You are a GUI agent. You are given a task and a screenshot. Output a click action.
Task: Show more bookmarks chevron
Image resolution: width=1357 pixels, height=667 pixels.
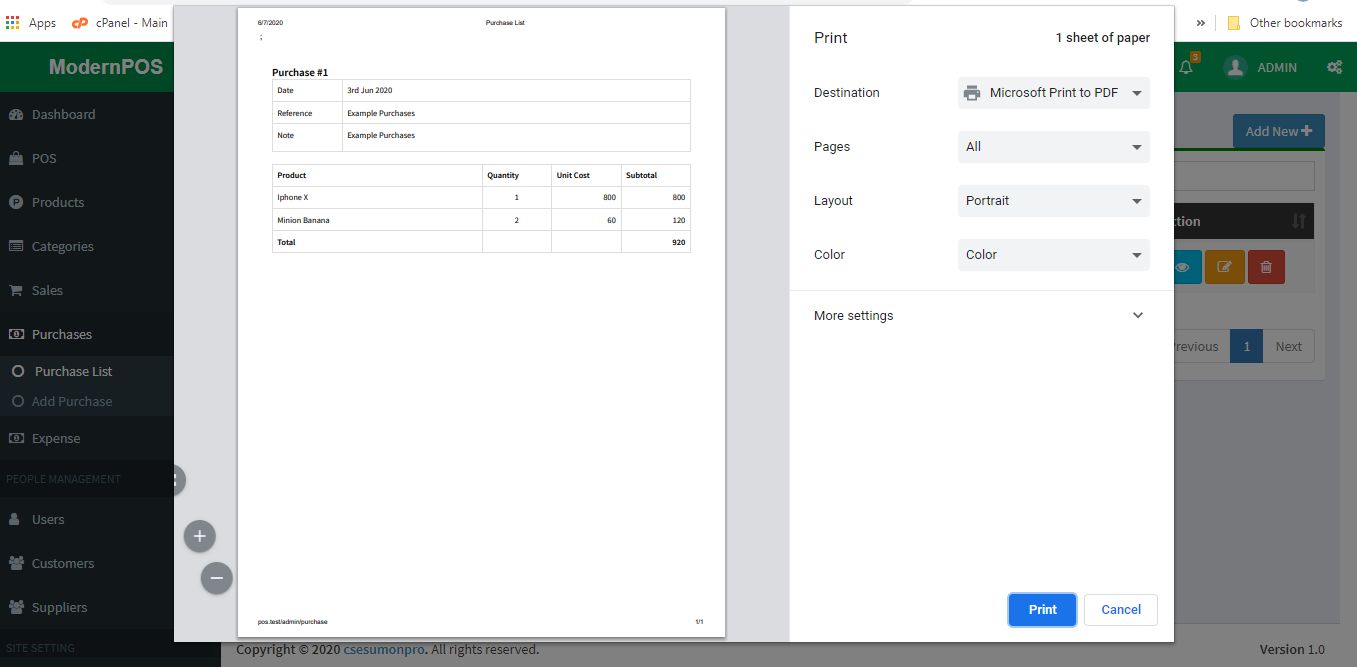click(x=1199, y=22)
